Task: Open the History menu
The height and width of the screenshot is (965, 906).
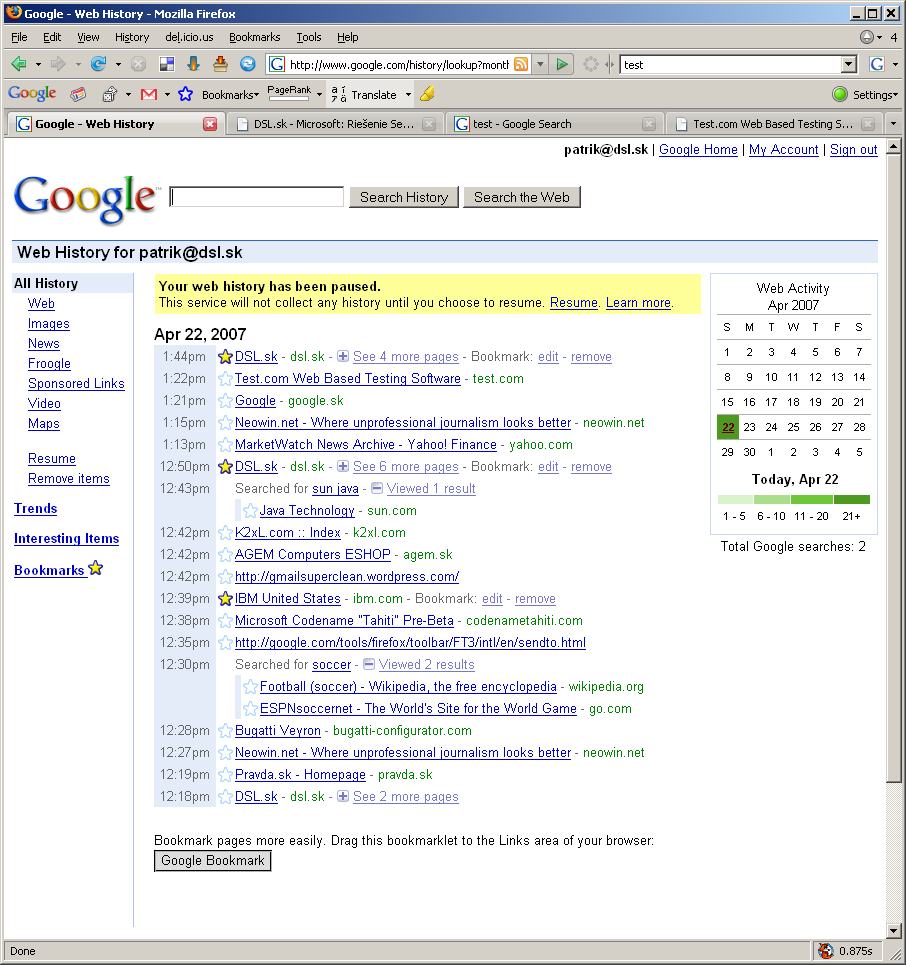Action: pos(132,37)
